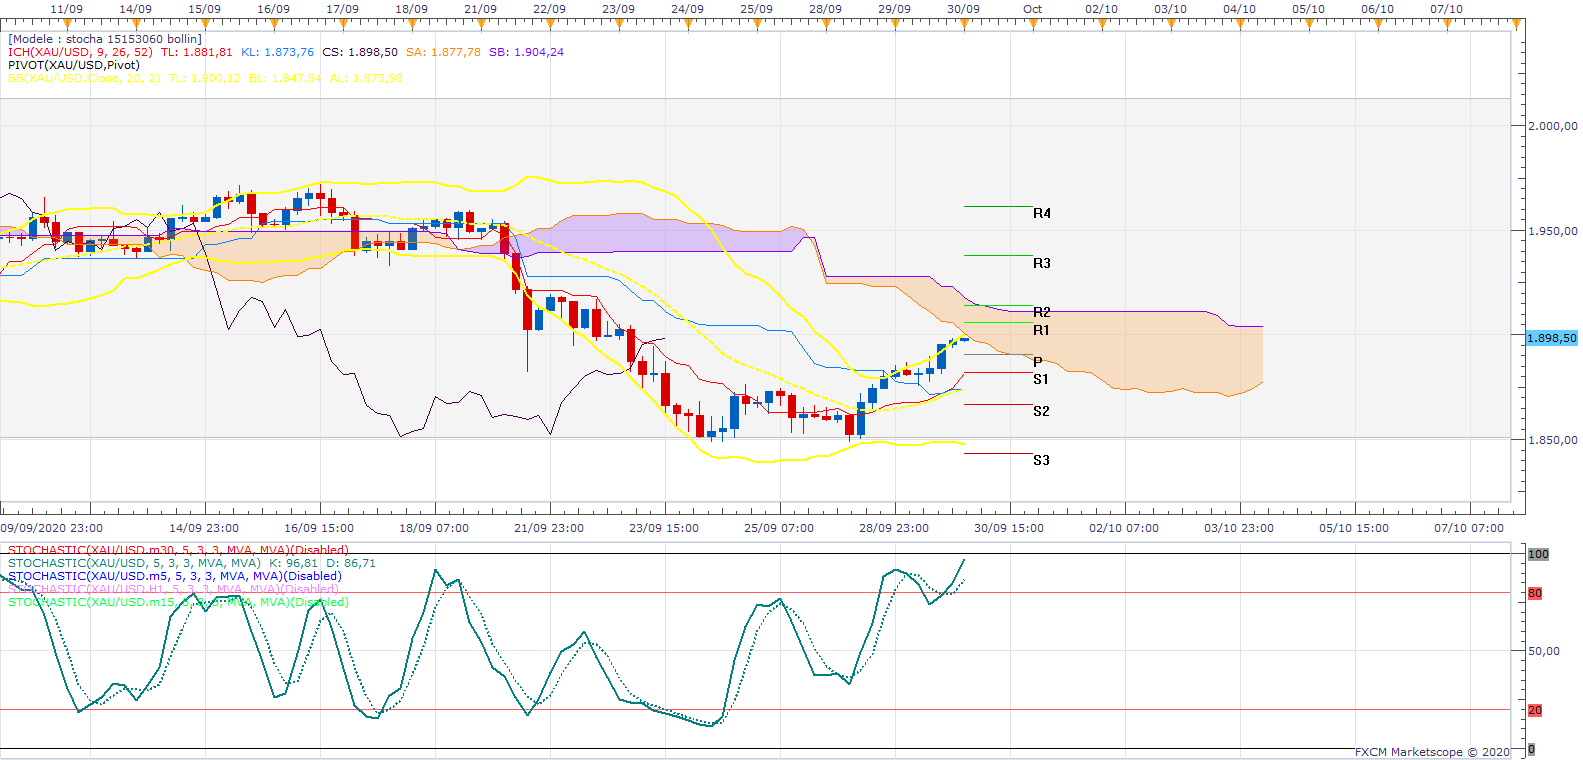The height and width of the screenshot is (760, 1583).
Task: Click the S1 support level label
Action: point(1041,379)
